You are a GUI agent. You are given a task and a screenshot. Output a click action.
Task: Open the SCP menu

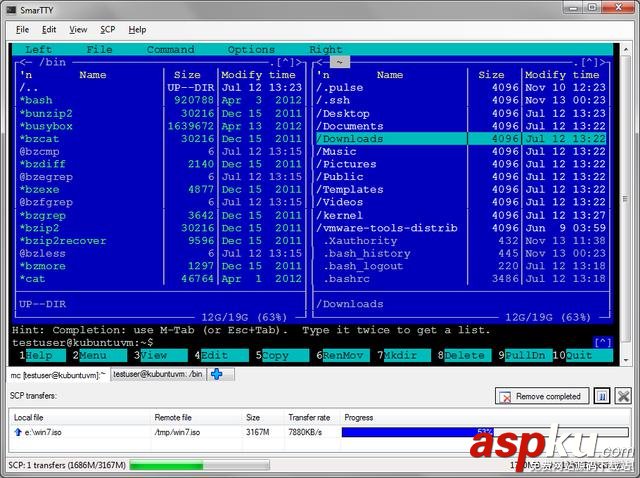point(108,30)
